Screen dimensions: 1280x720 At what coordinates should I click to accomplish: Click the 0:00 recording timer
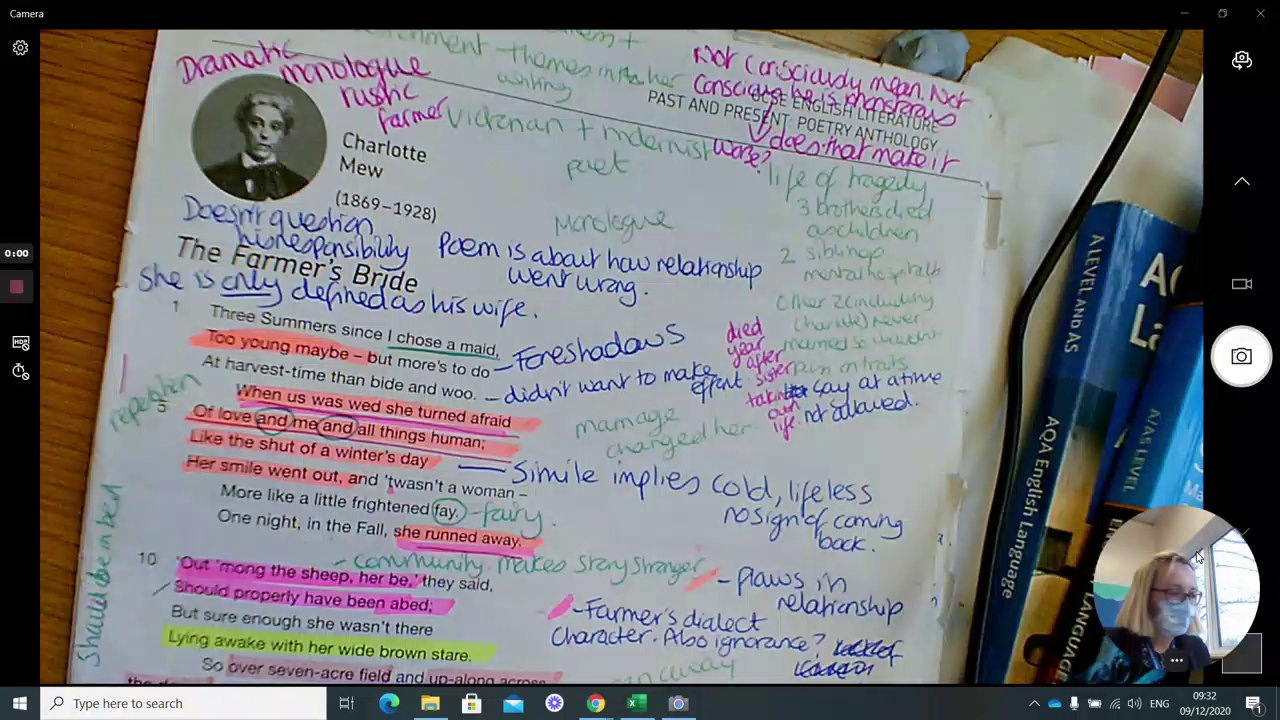16,253
